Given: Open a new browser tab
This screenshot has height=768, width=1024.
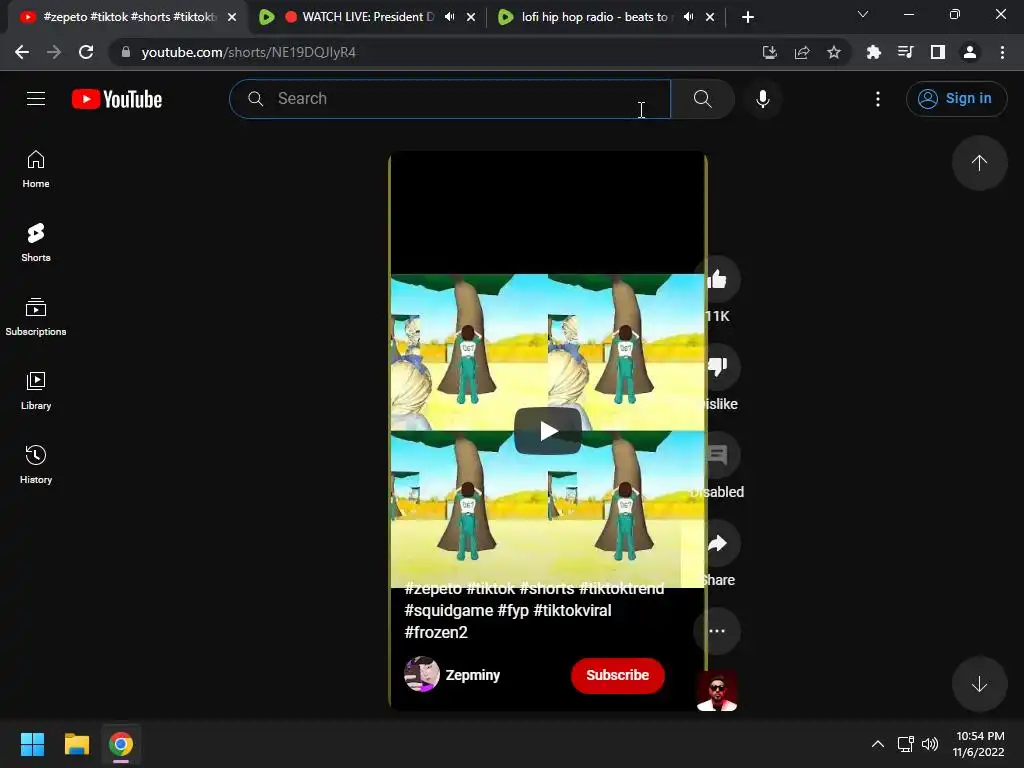Looking at the screenshot, I should pyautogui.click(x=748, y=17).
